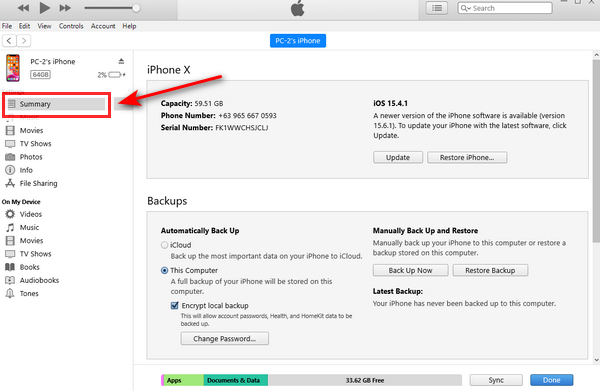Click the magnifier dropdown in Search box
The image size is (600, 391).
(x=466, y=8)
